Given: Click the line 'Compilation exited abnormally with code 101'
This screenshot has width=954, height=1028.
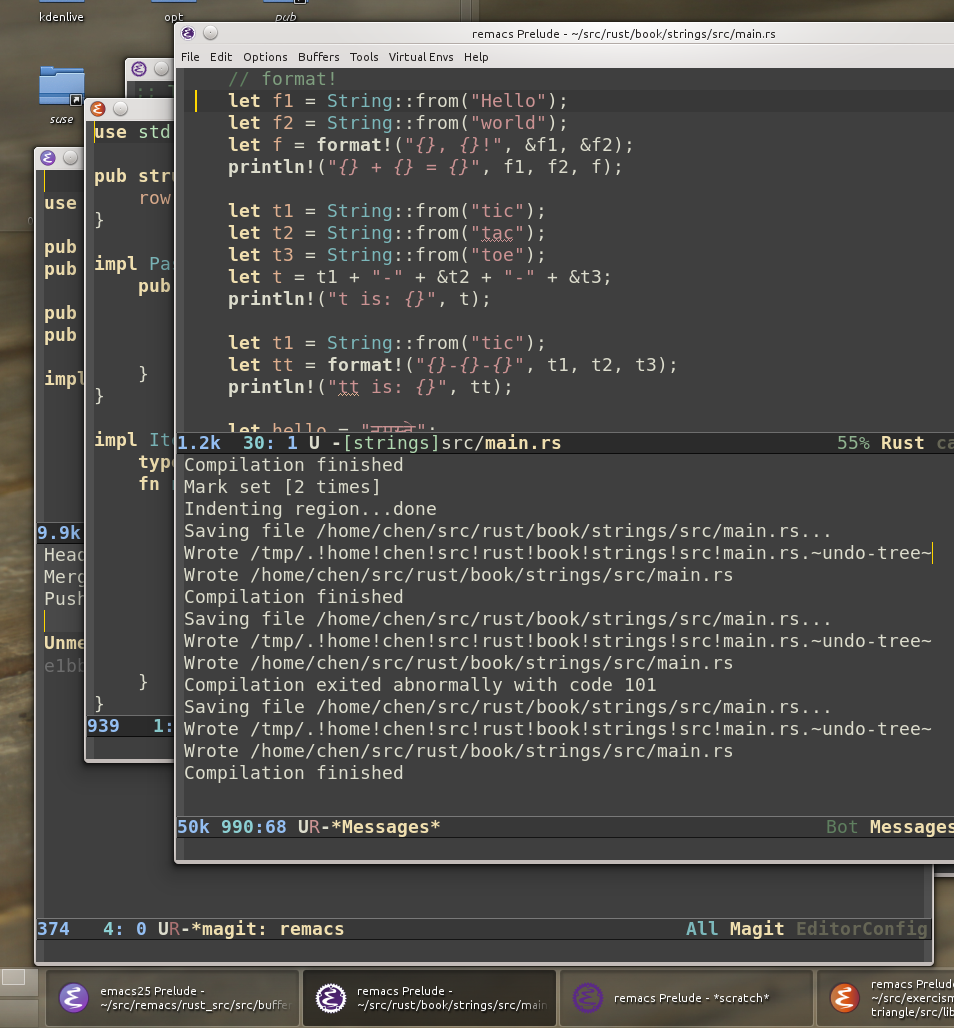Looking at the screenshot, I should pos(420,685).
